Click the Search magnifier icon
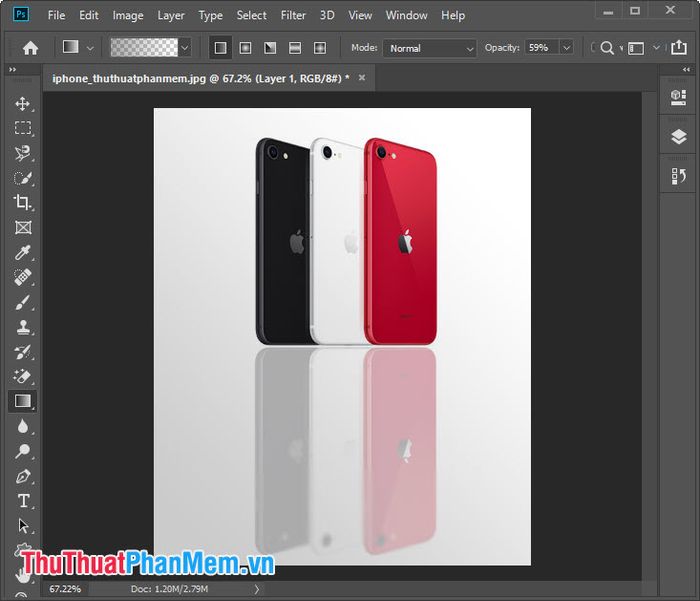Screen dimensions: 700x601 click(x=607, y=48)
